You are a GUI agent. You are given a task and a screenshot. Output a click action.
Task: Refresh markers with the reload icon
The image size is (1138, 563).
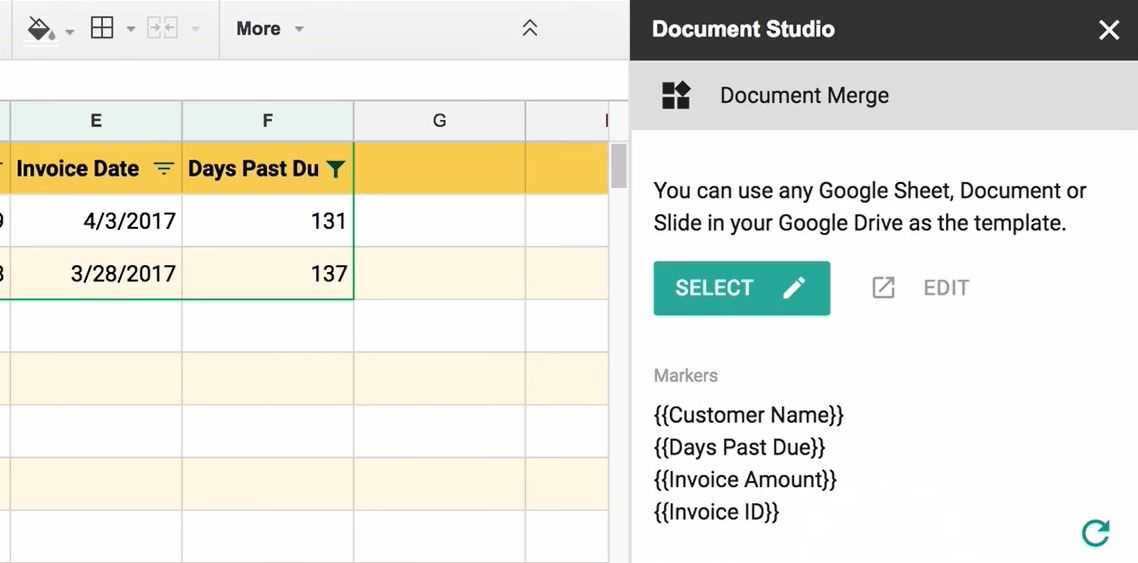(1096, 533)
